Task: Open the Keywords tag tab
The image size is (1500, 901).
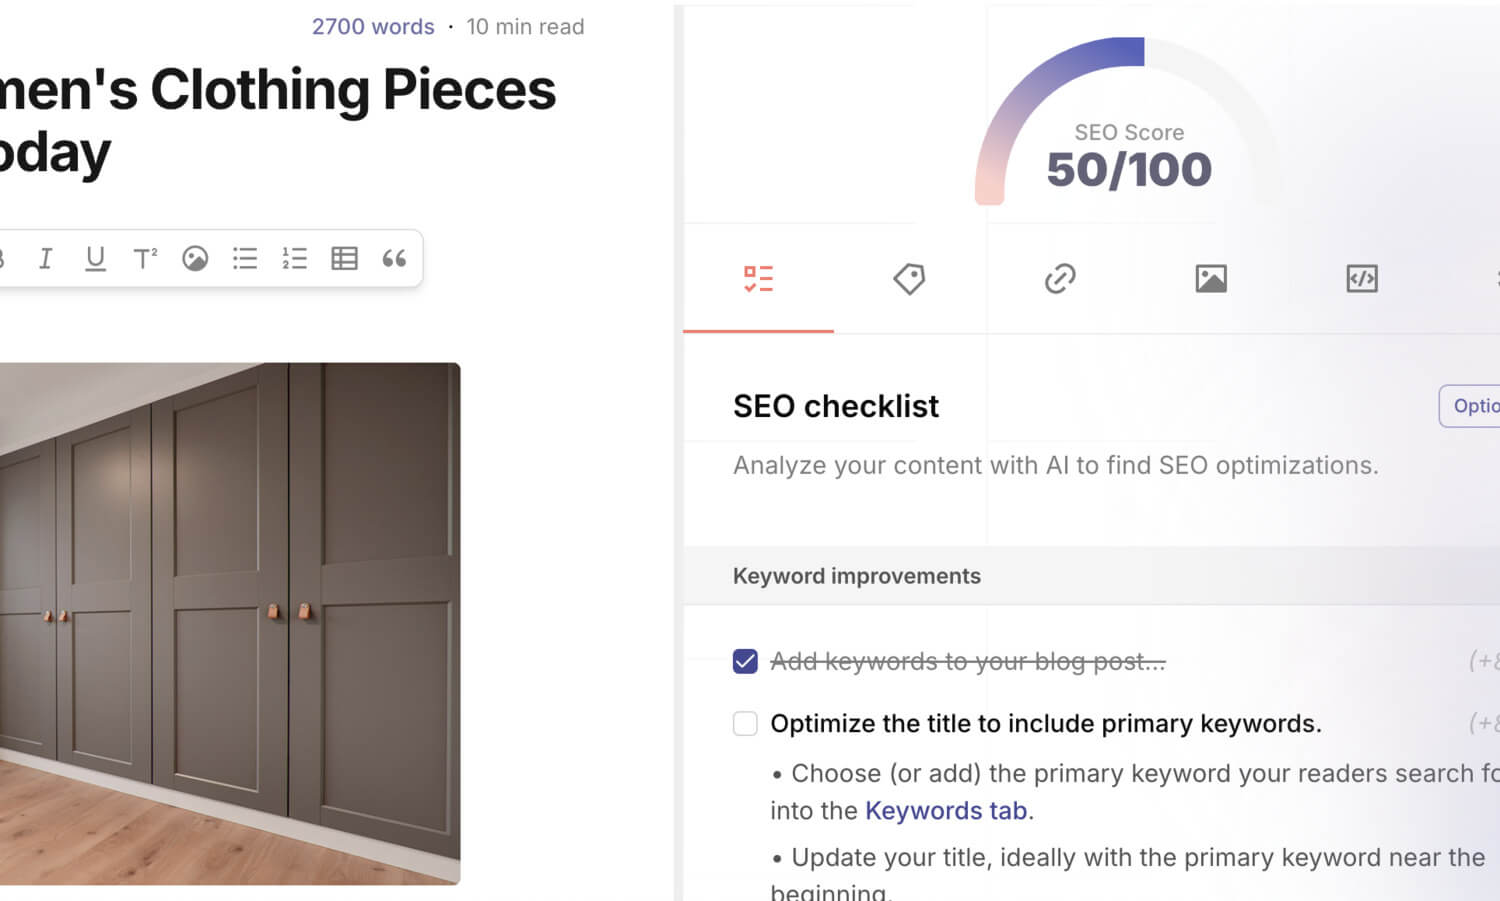Action: click(909, 279)
